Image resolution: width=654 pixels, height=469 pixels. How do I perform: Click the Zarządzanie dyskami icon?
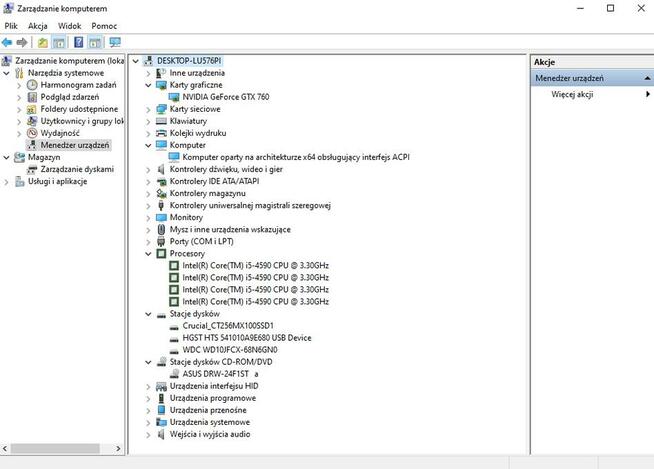coord(32,169)
